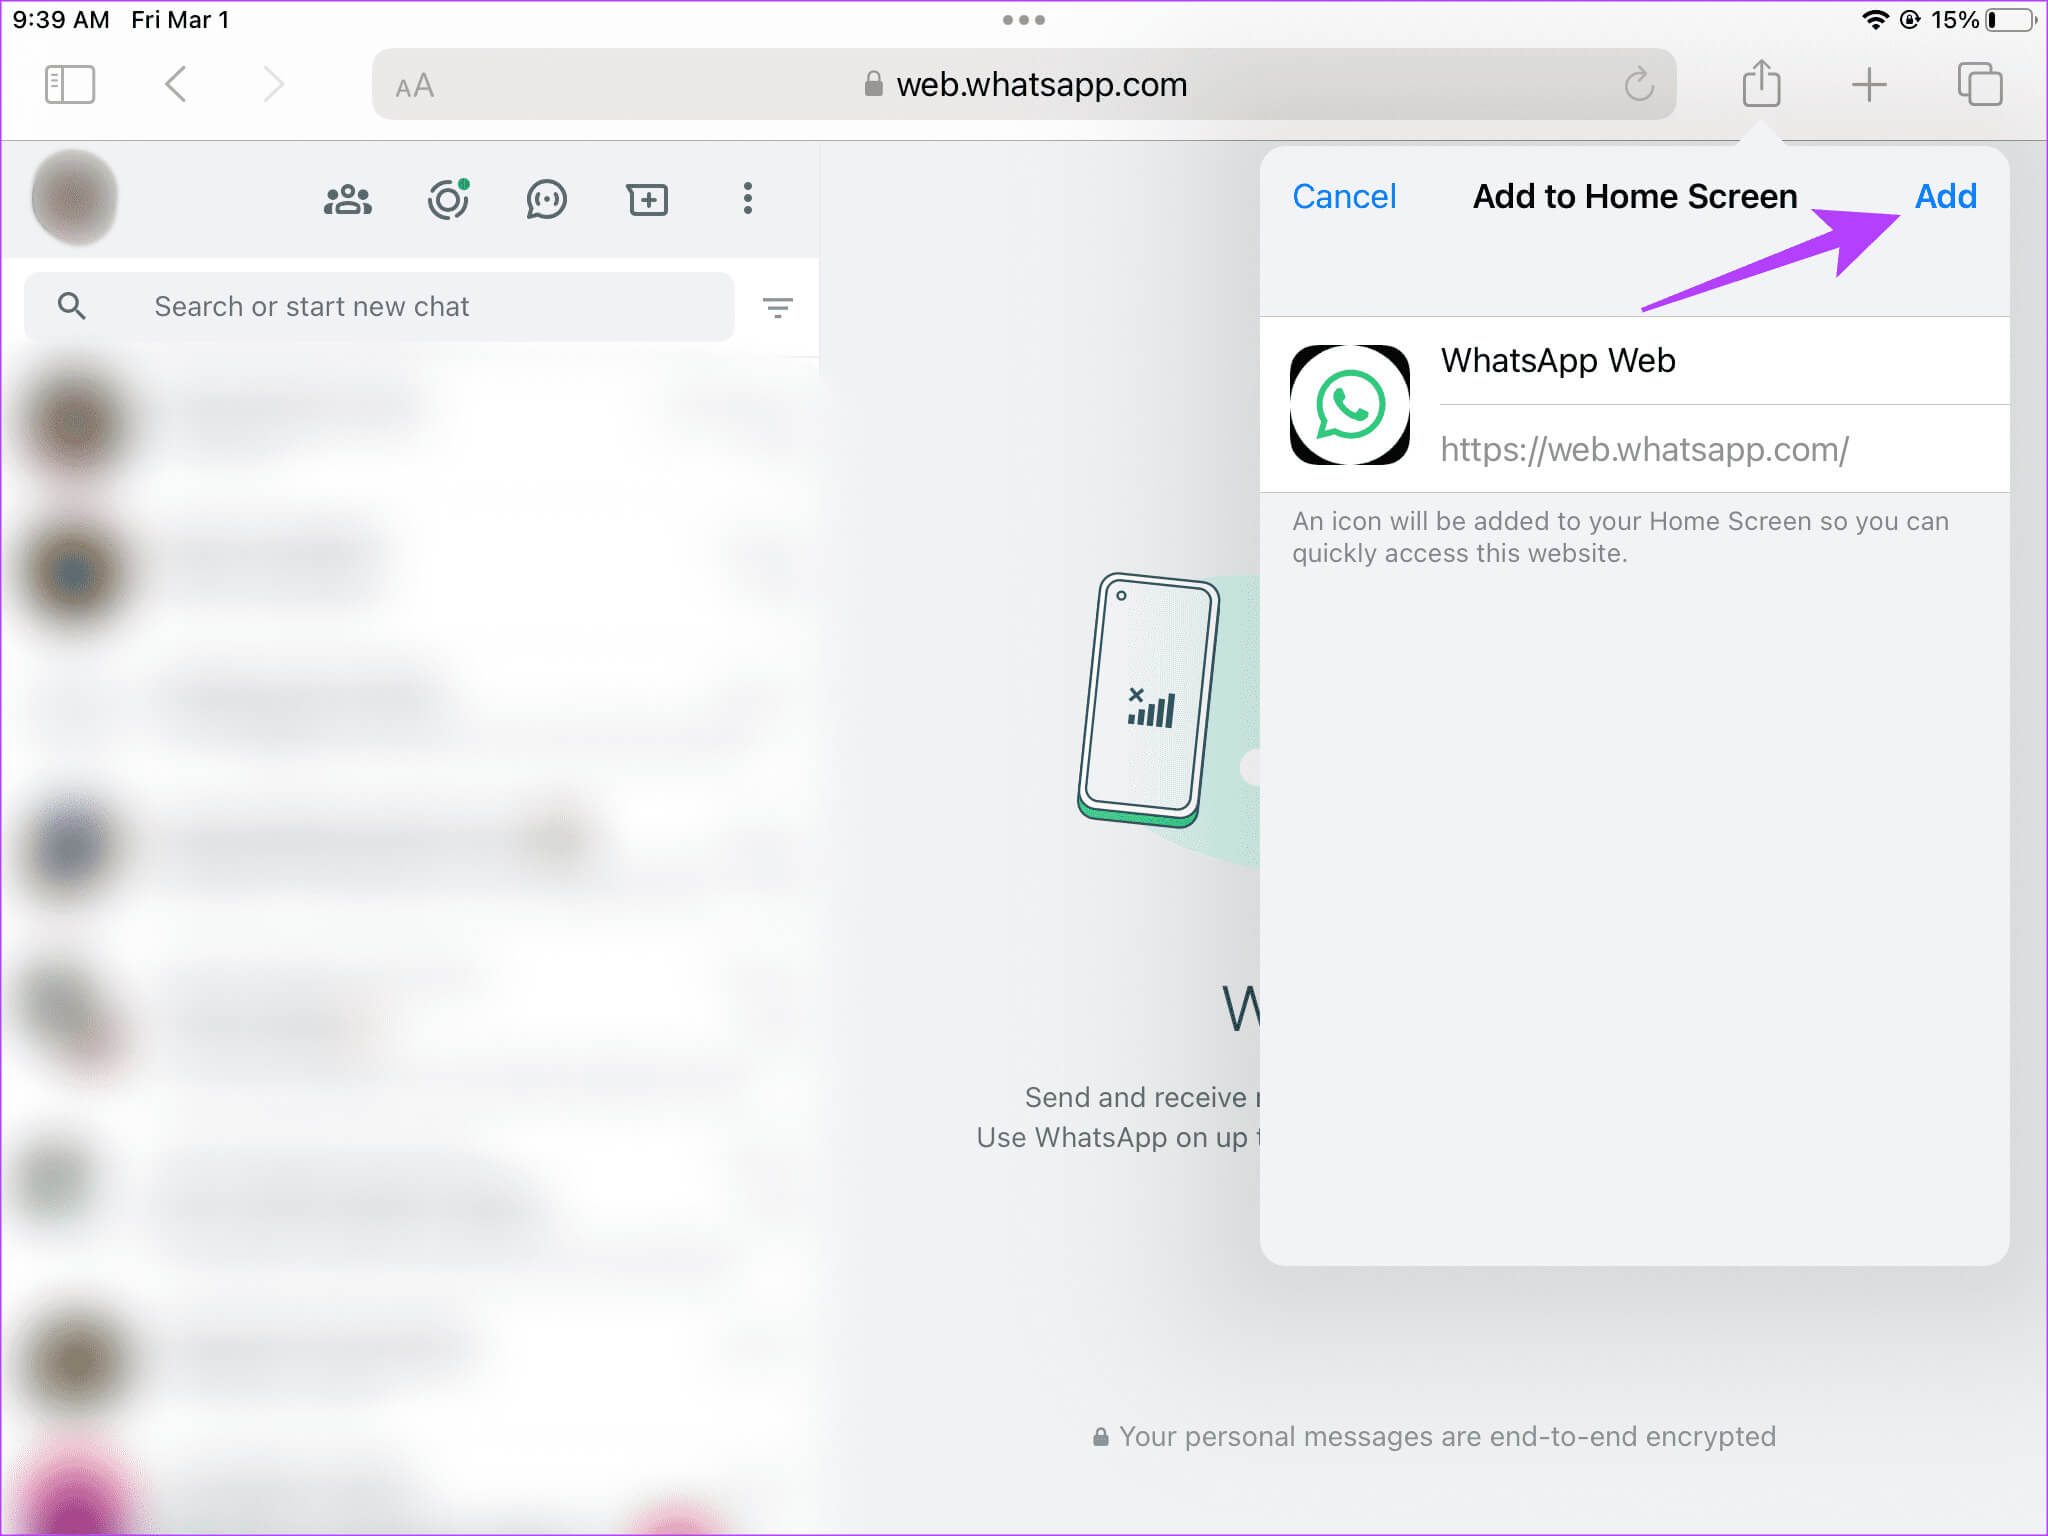Tap the search bar magnifier icon
2048x1536 pixels.
(71, 305)
